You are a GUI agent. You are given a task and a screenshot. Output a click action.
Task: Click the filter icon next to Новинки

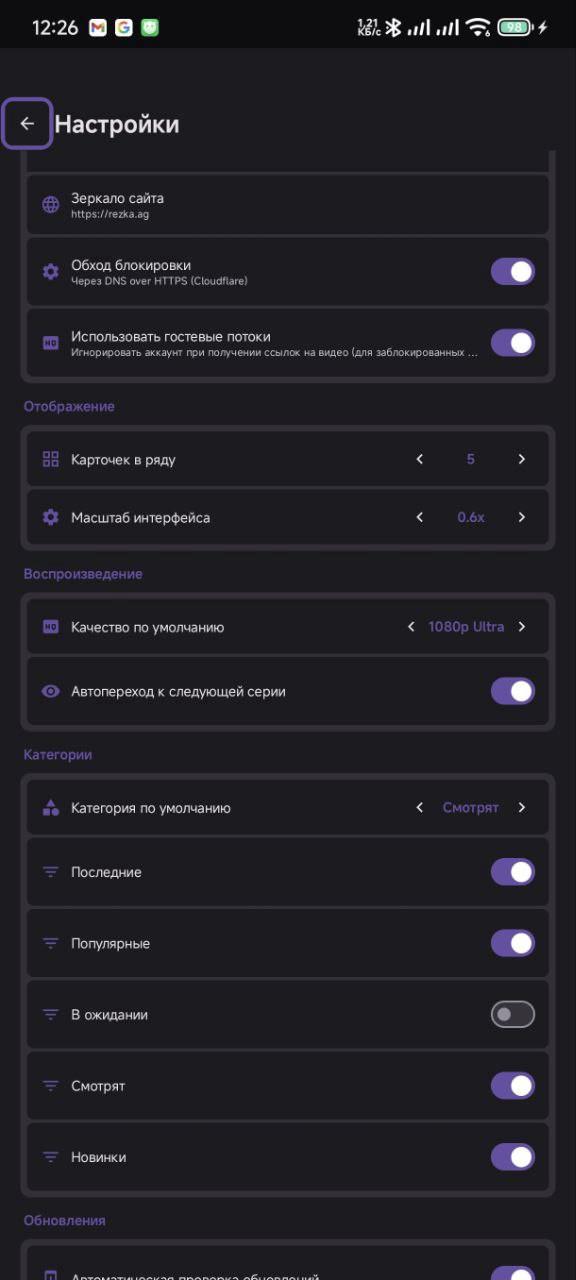pyautogui.click(x=50, y=1157)
